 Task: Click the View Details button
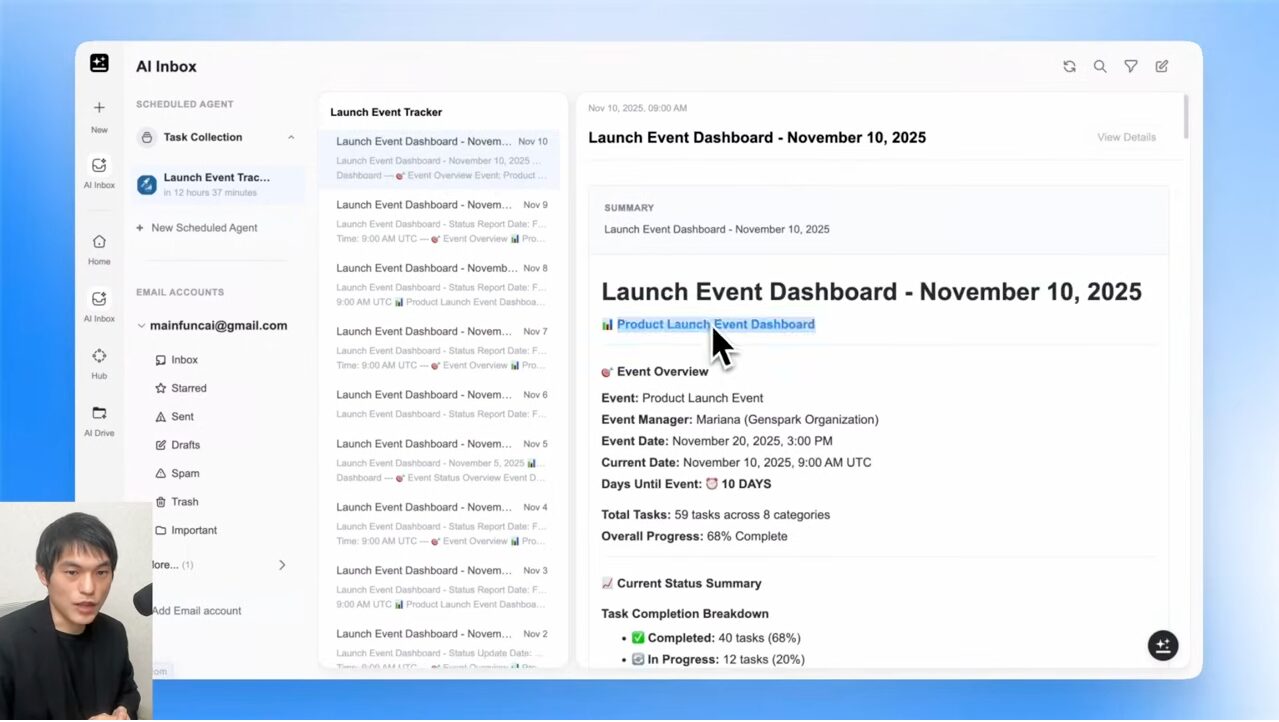pos(1126,137)
